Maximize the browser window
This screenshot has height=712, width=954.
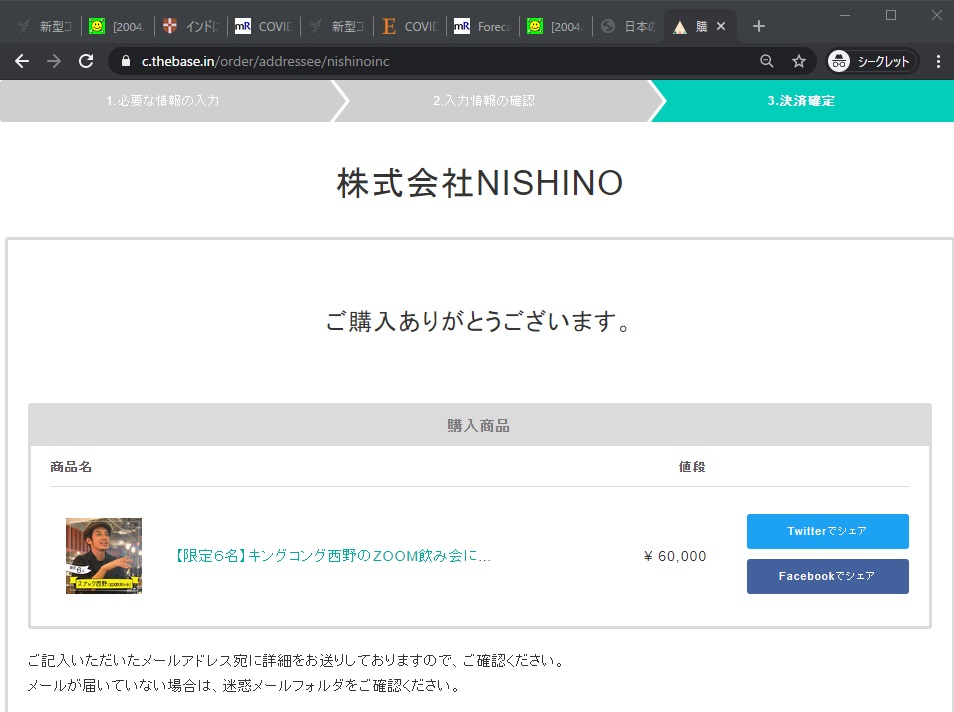891,15
